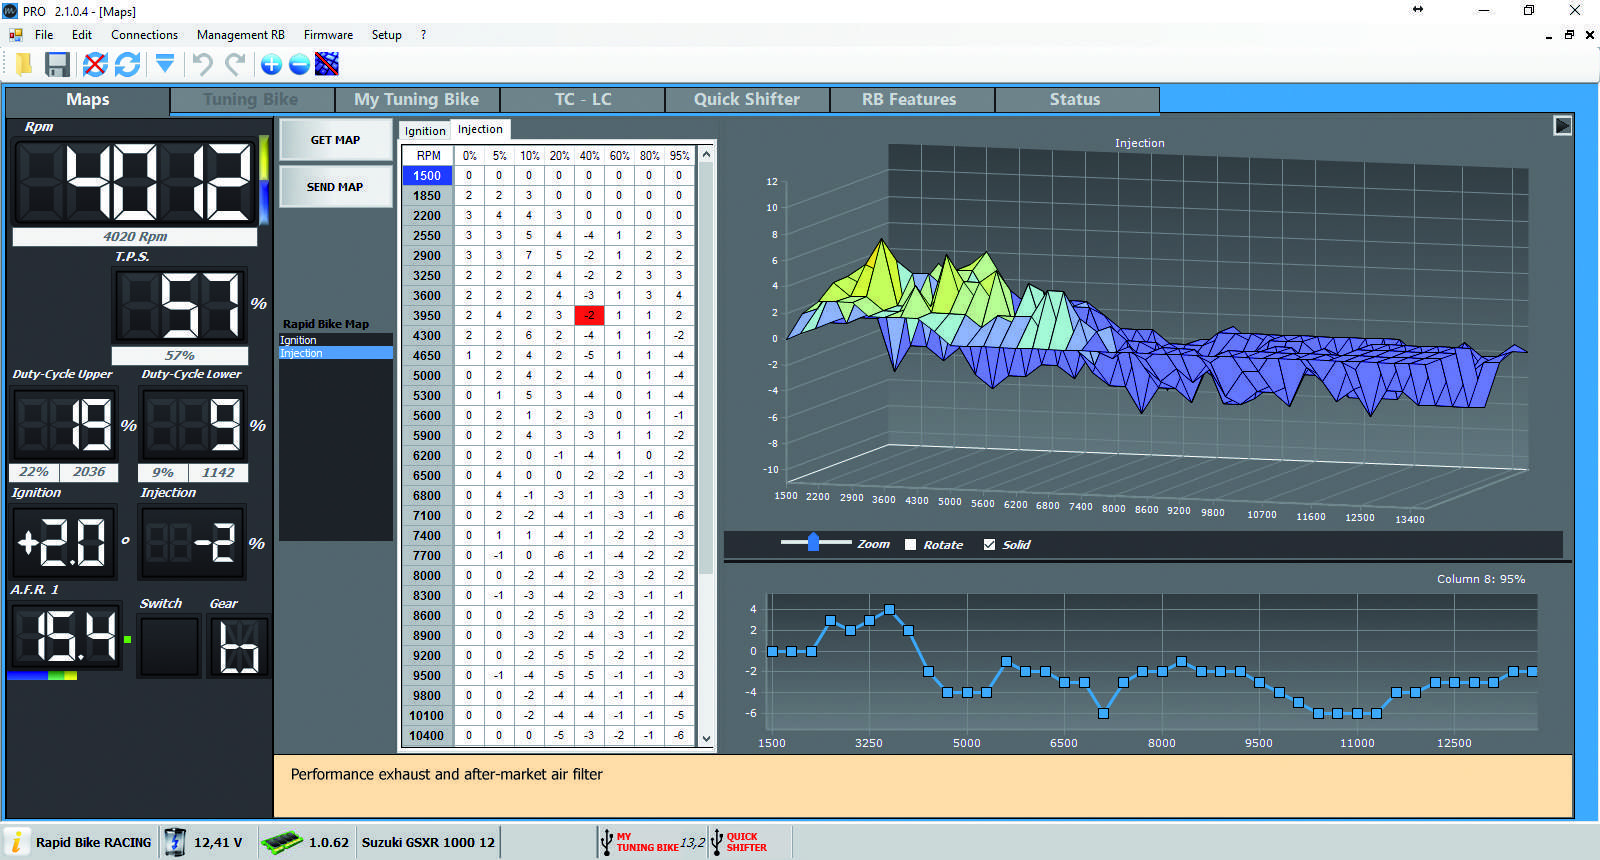
Task: Click the Zoom slider handle
Action: 813,542
